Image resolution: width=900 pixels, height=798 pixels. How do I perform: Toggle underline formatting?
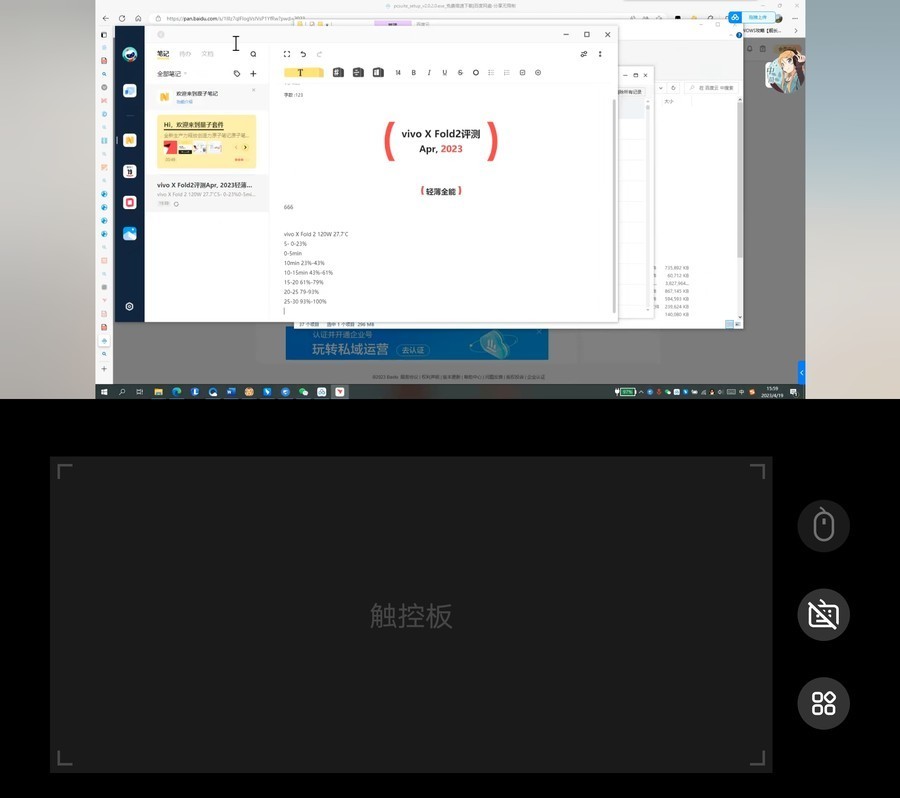click(444, 72)
